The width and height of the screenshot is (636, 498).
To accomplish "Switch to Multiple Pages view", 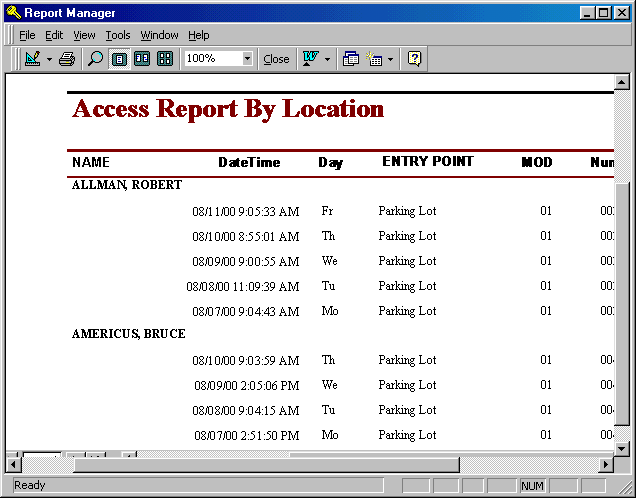I will point(165,59).
